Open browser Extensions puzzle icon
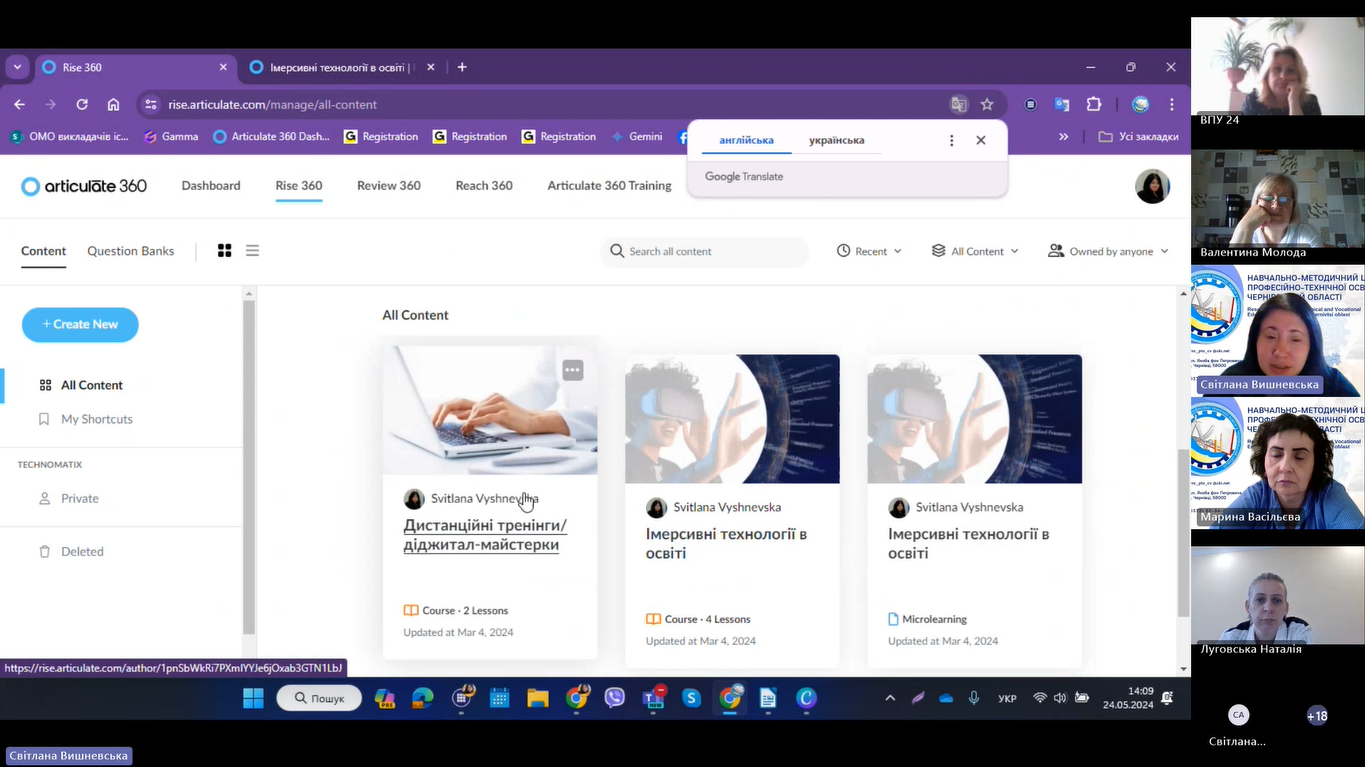Viewport: 1365px width, 767px height. (1093, 105)
